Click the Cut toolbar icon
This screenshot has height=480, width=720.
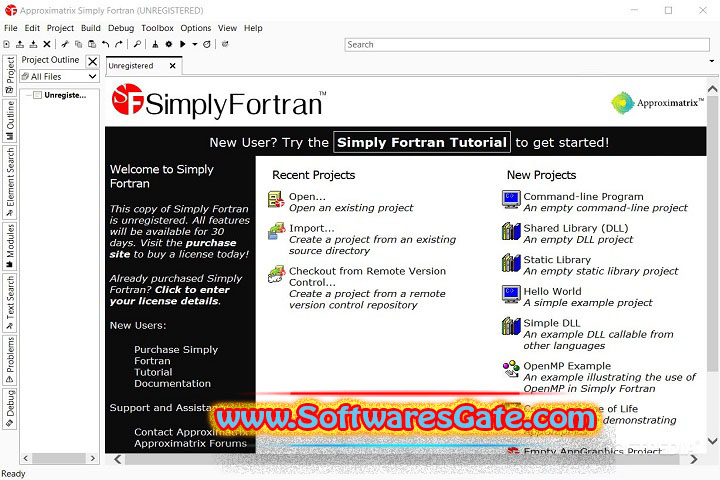point(65,44)
